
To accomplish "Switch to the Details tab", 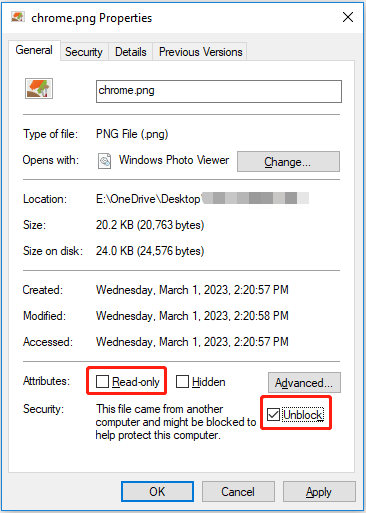I will coord(131,52).
